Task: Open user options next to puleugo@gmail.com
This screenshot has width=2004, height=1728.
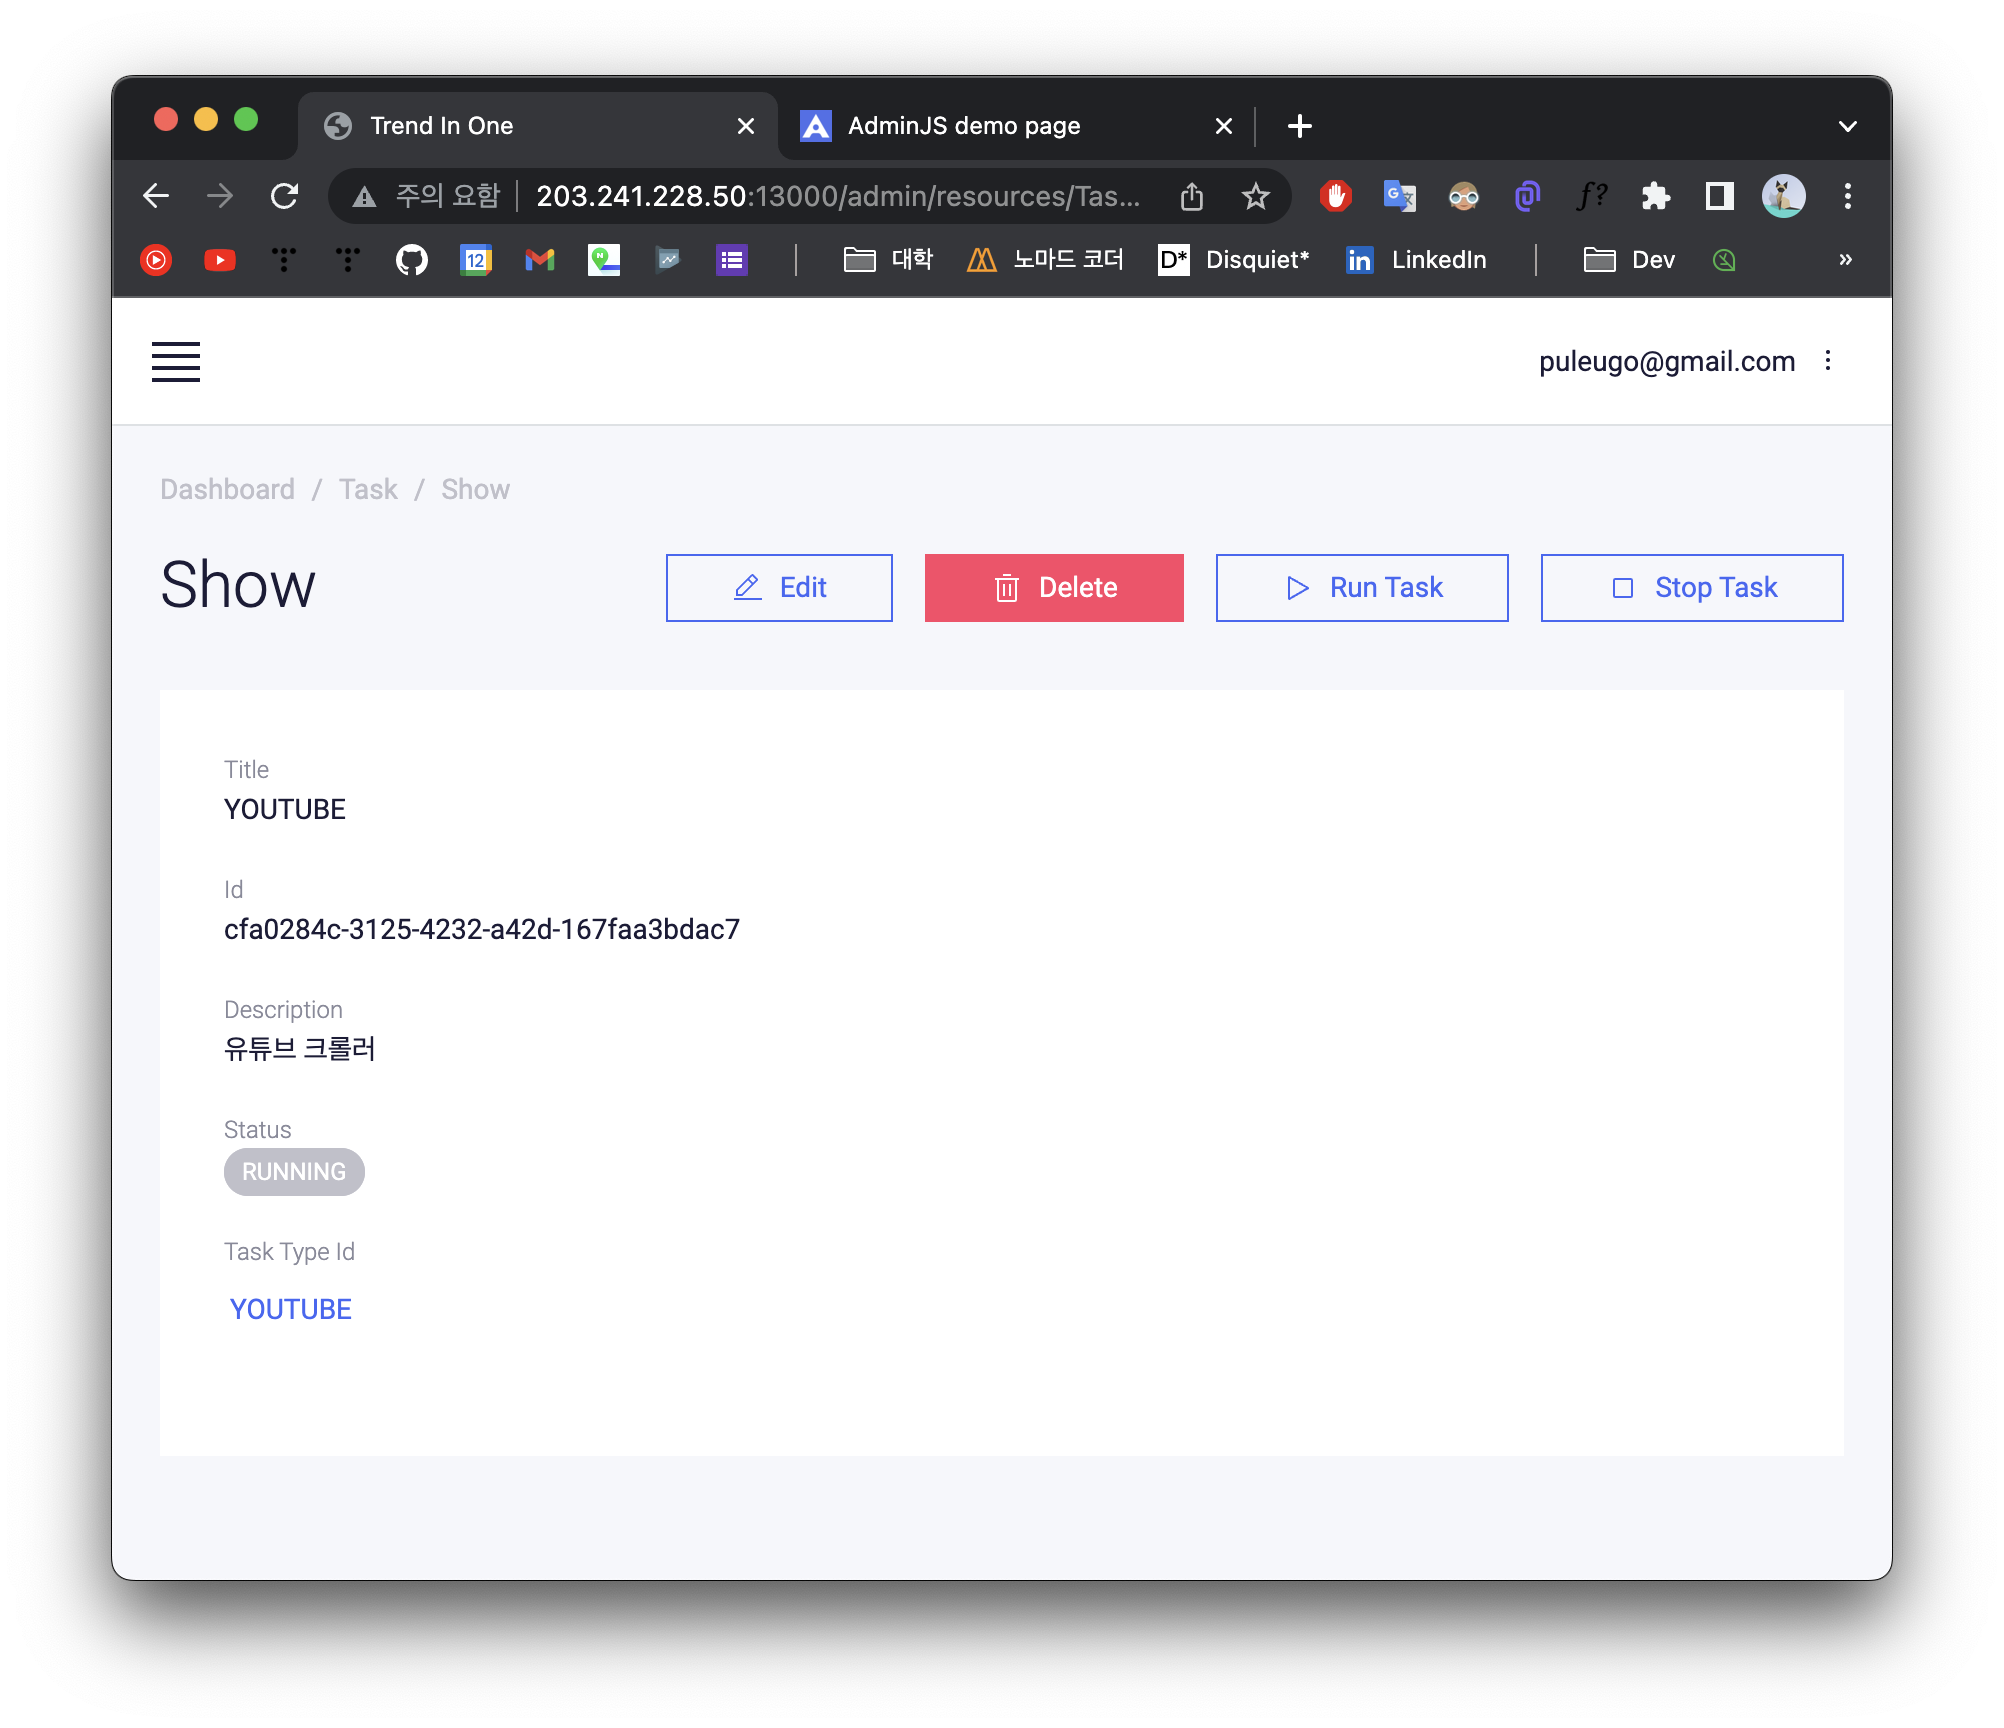Action: pos(1828,361)
